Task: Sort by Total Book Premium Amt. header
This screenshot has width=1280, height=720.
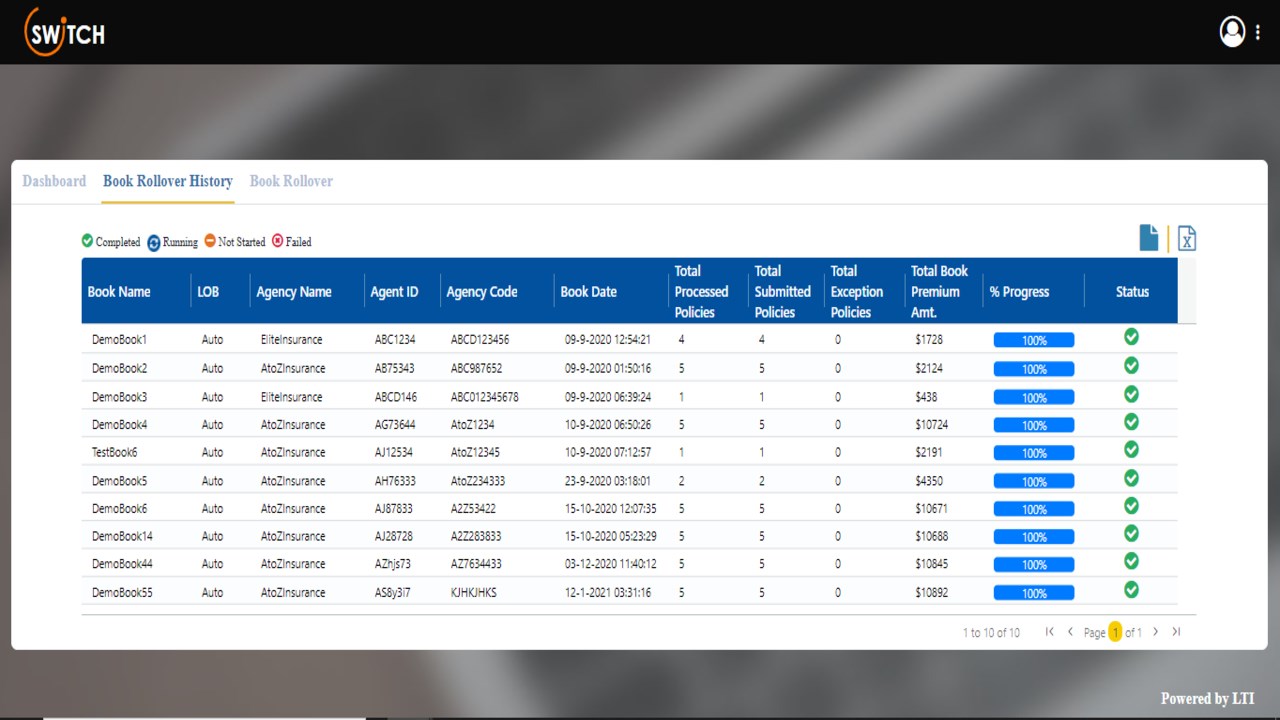Action: (939, 291)
